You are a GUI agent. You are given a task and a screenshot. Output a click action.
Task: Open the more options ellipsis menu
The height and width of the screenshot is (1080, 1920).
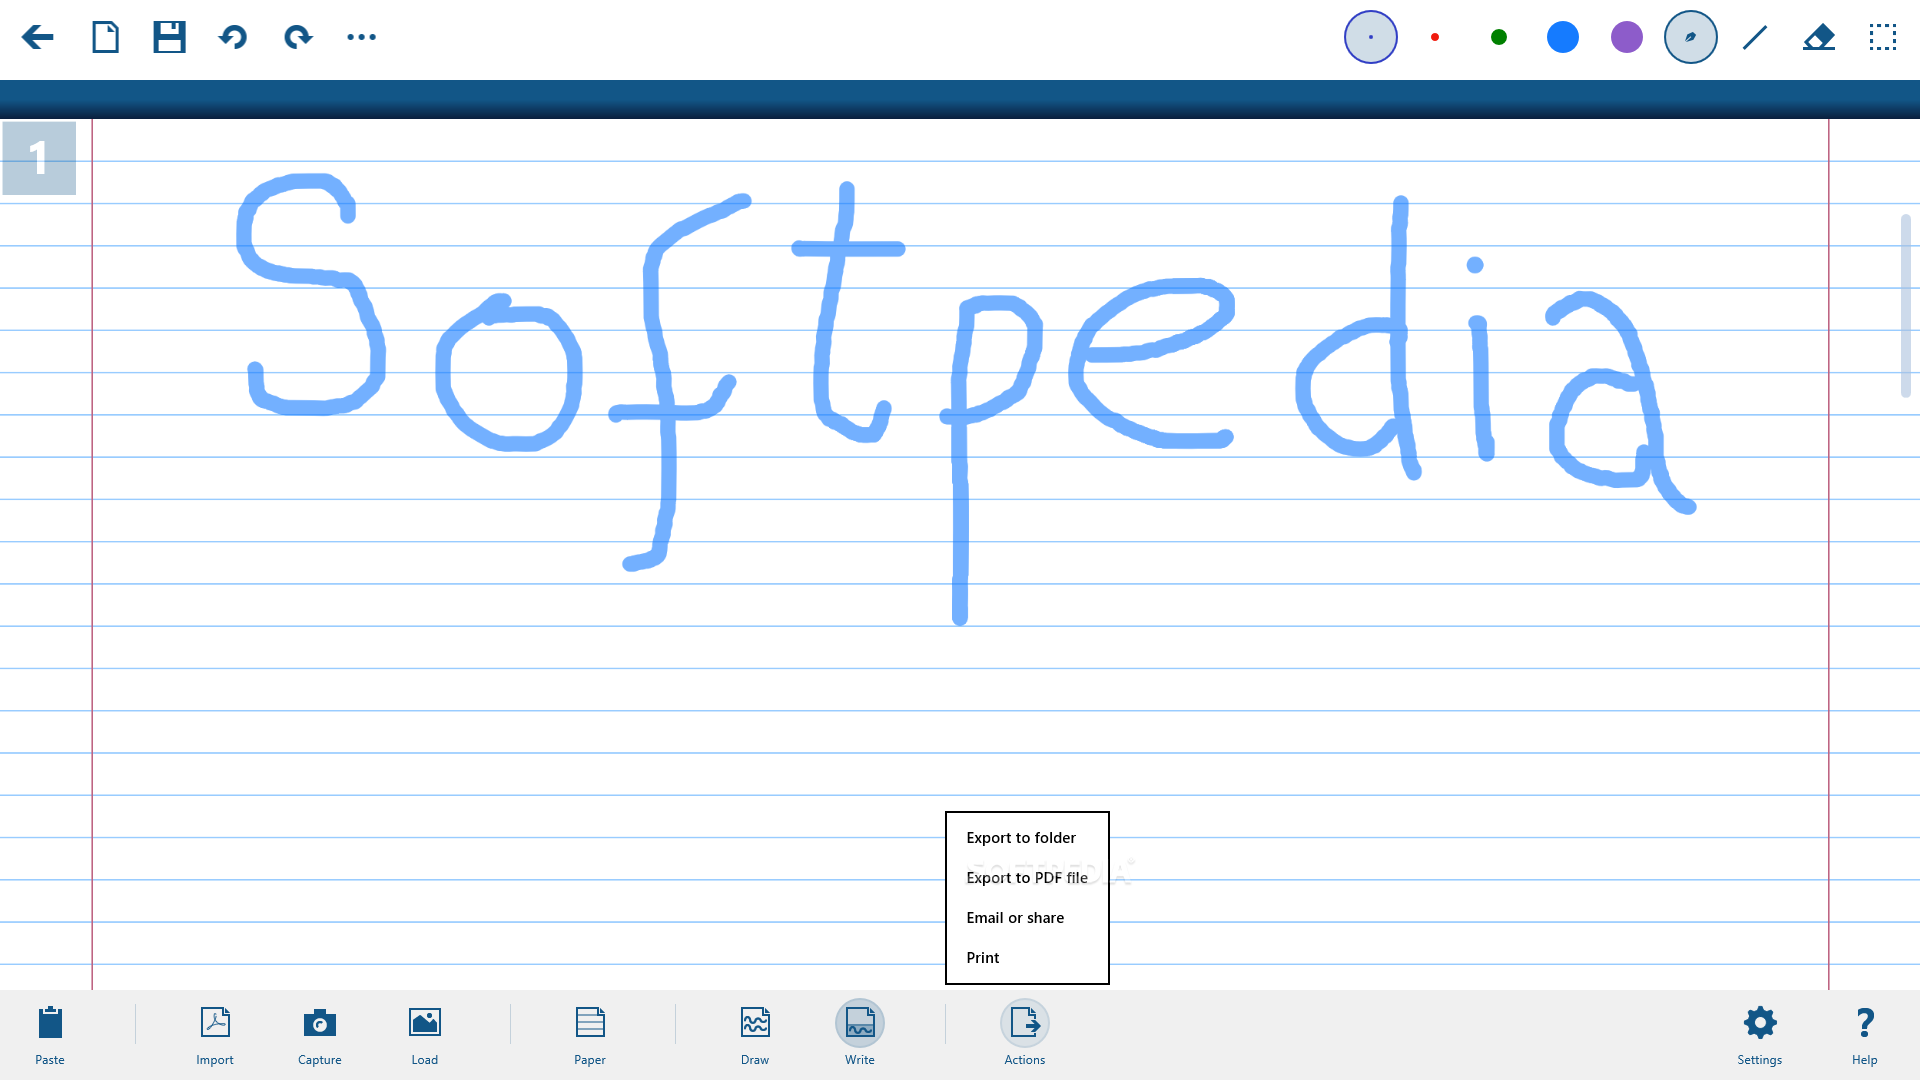[361, 38]
